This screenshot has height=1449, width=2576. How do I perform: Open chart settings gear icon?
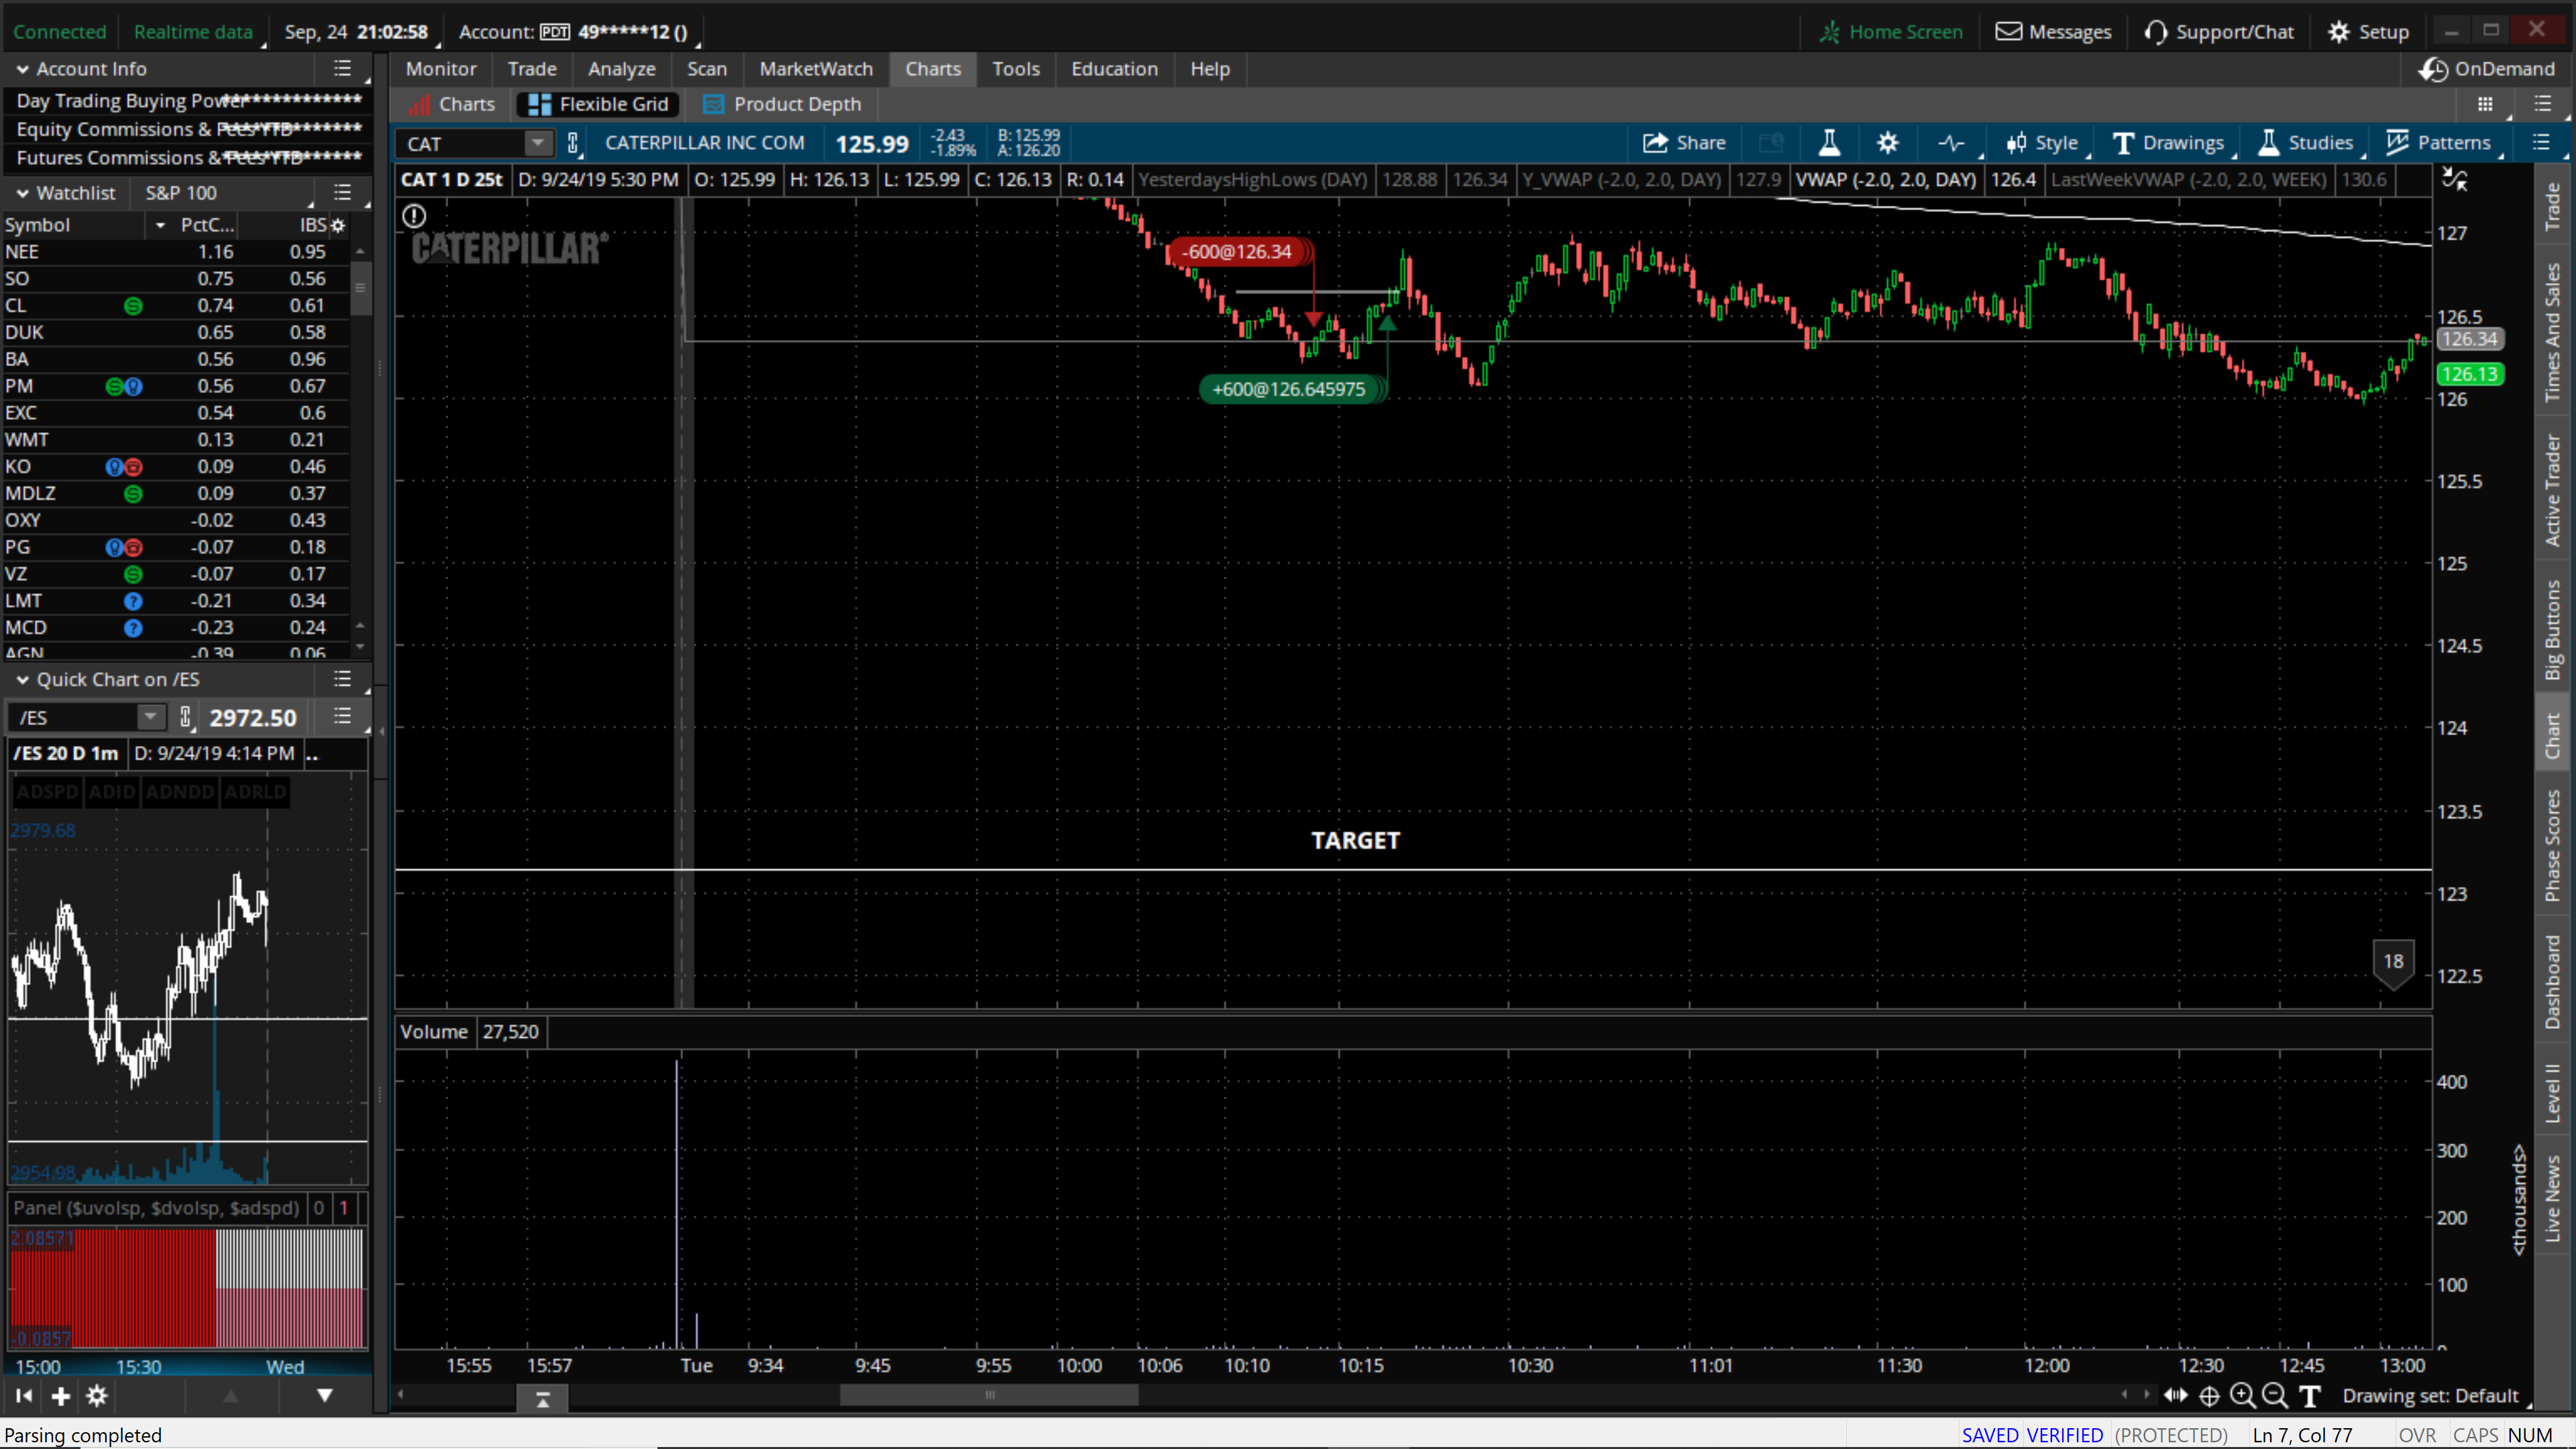[1887, 143]
